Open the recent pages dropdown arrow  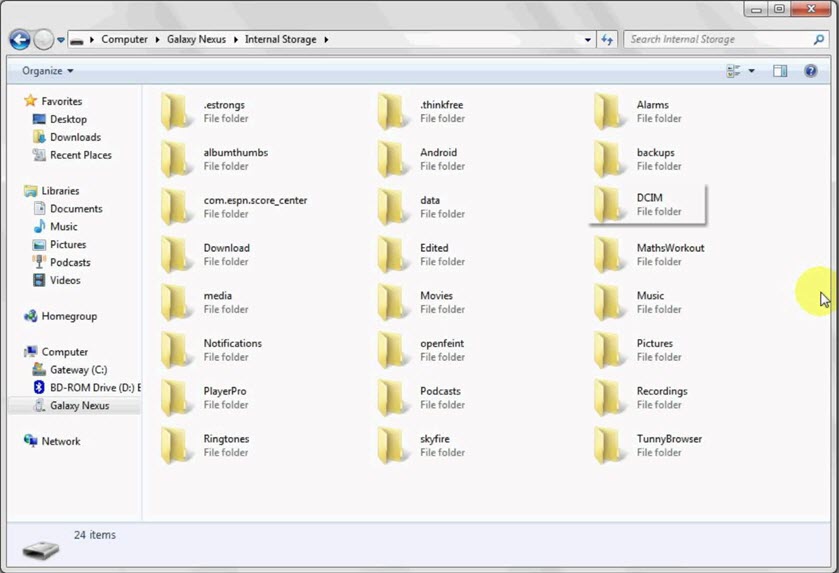(x=61, y=40)
